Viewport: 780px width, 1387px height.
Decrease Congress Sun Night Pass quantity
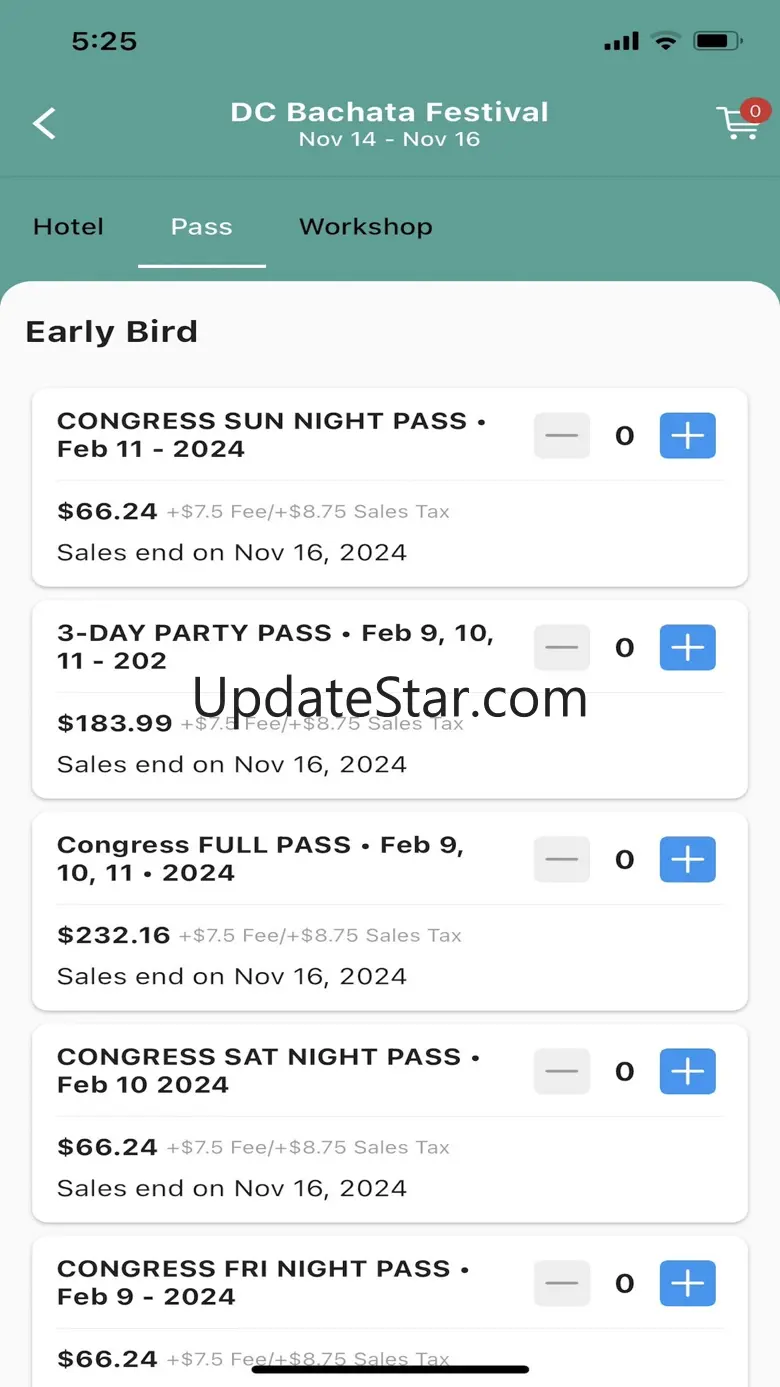562,436
